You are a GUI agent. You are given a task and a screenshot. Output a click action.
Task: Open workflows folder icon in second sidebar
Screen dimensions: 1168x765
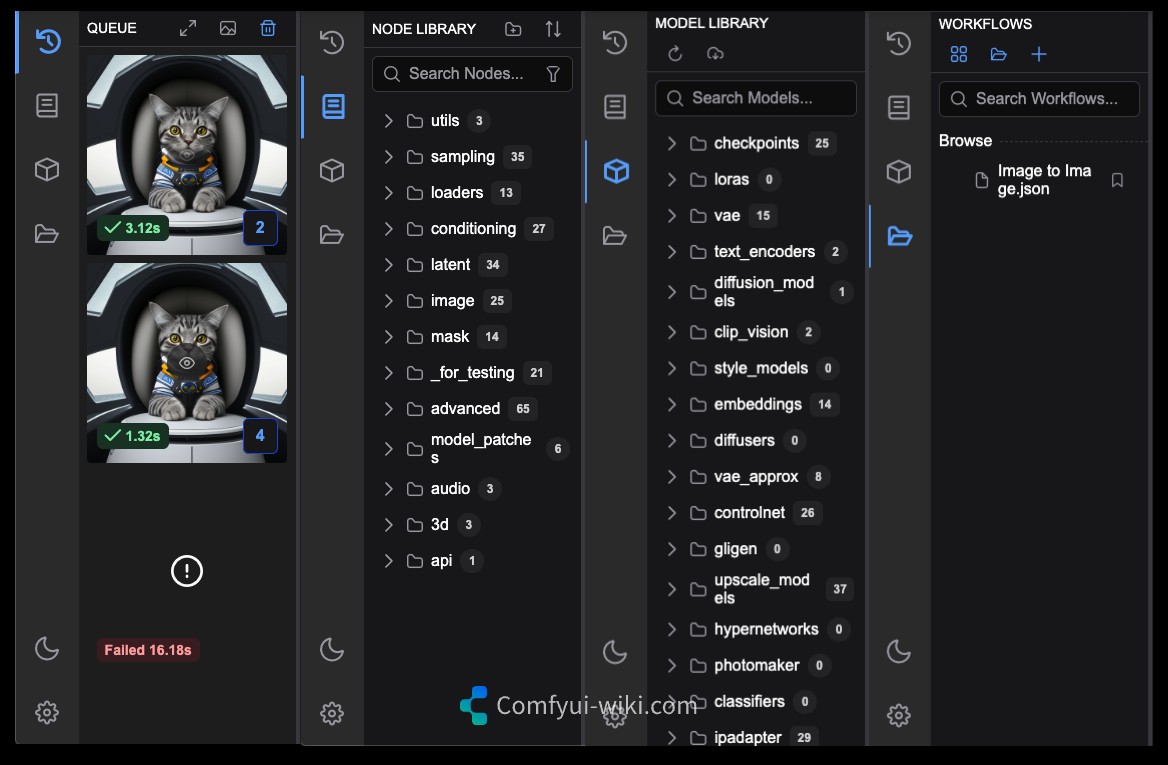(x=332, y=235)
